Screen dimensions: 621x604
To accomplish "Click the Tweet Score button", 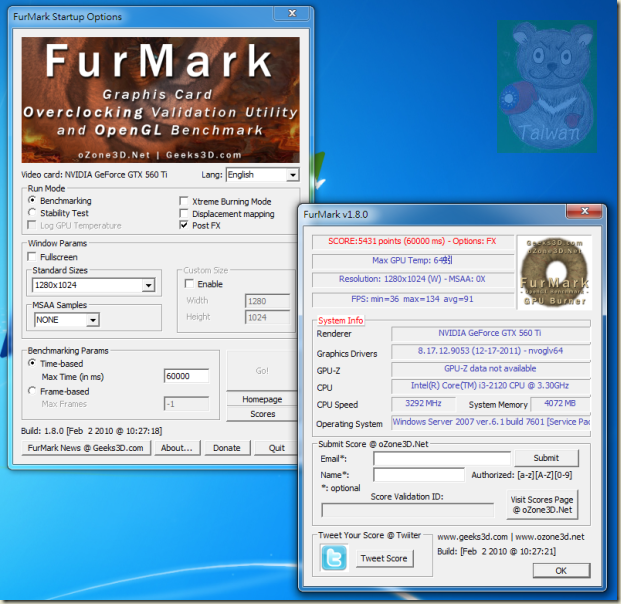I will coord(384,558).
